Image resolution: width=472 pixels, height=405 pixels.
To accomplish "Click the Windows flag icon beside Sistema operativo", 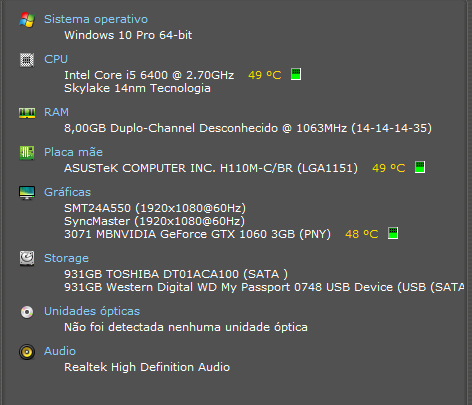I will coord(27,20).
